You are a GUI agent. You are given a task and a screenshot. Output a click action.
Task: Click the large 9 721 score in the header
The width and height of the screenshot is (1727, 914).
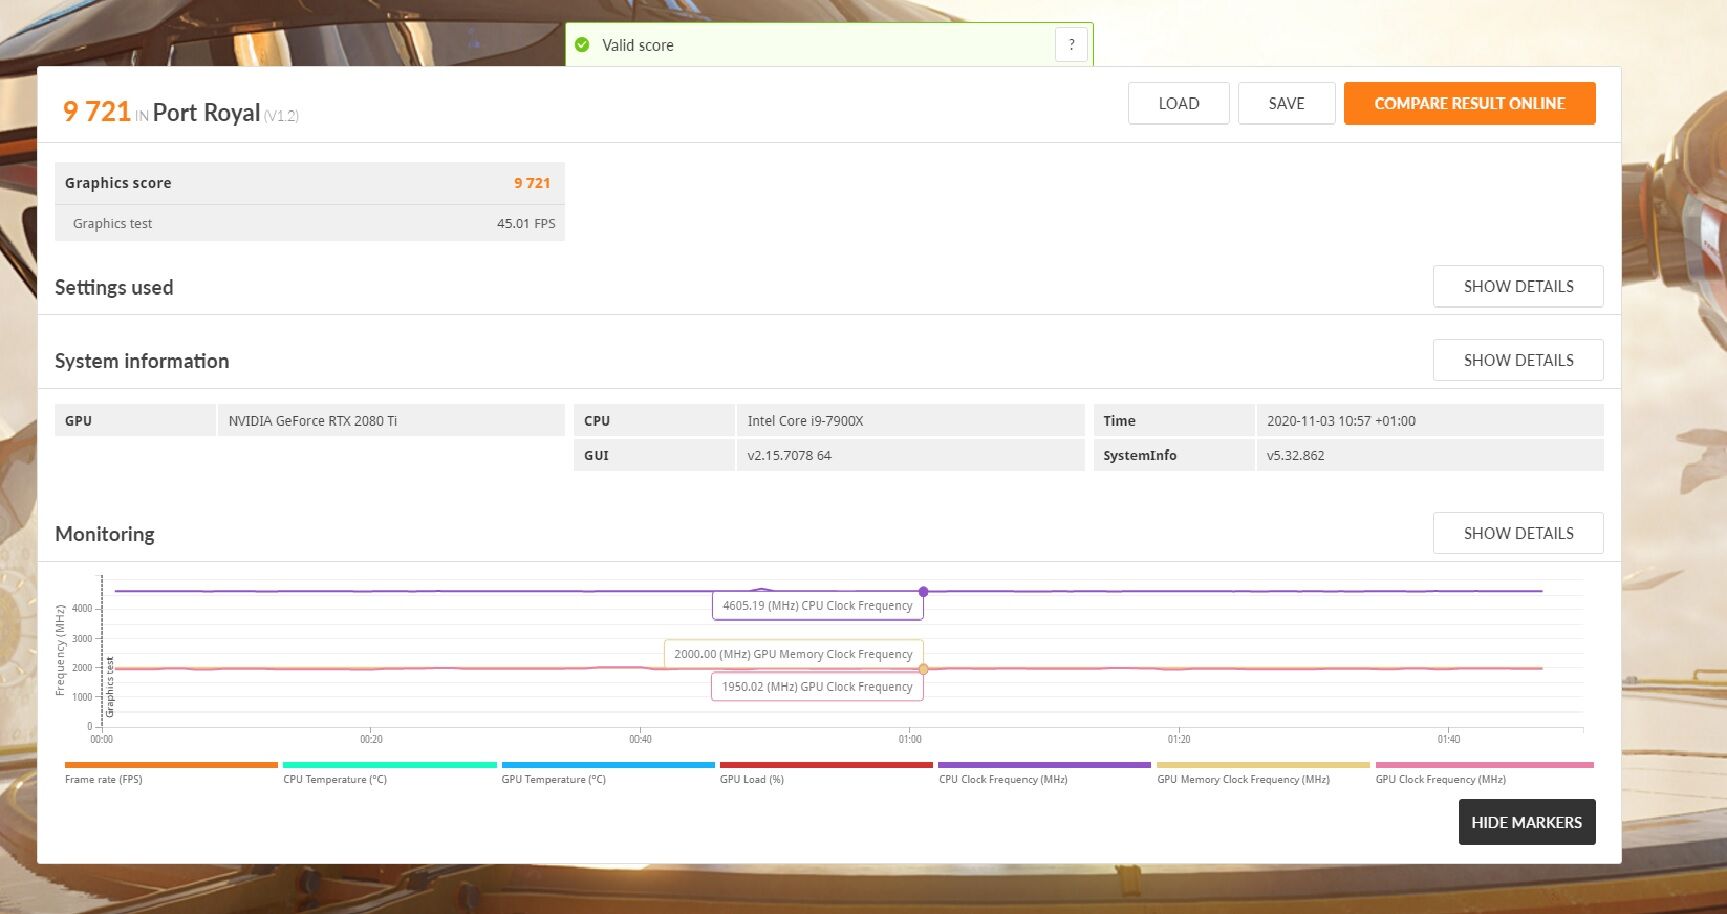click(x=97, y=111)
